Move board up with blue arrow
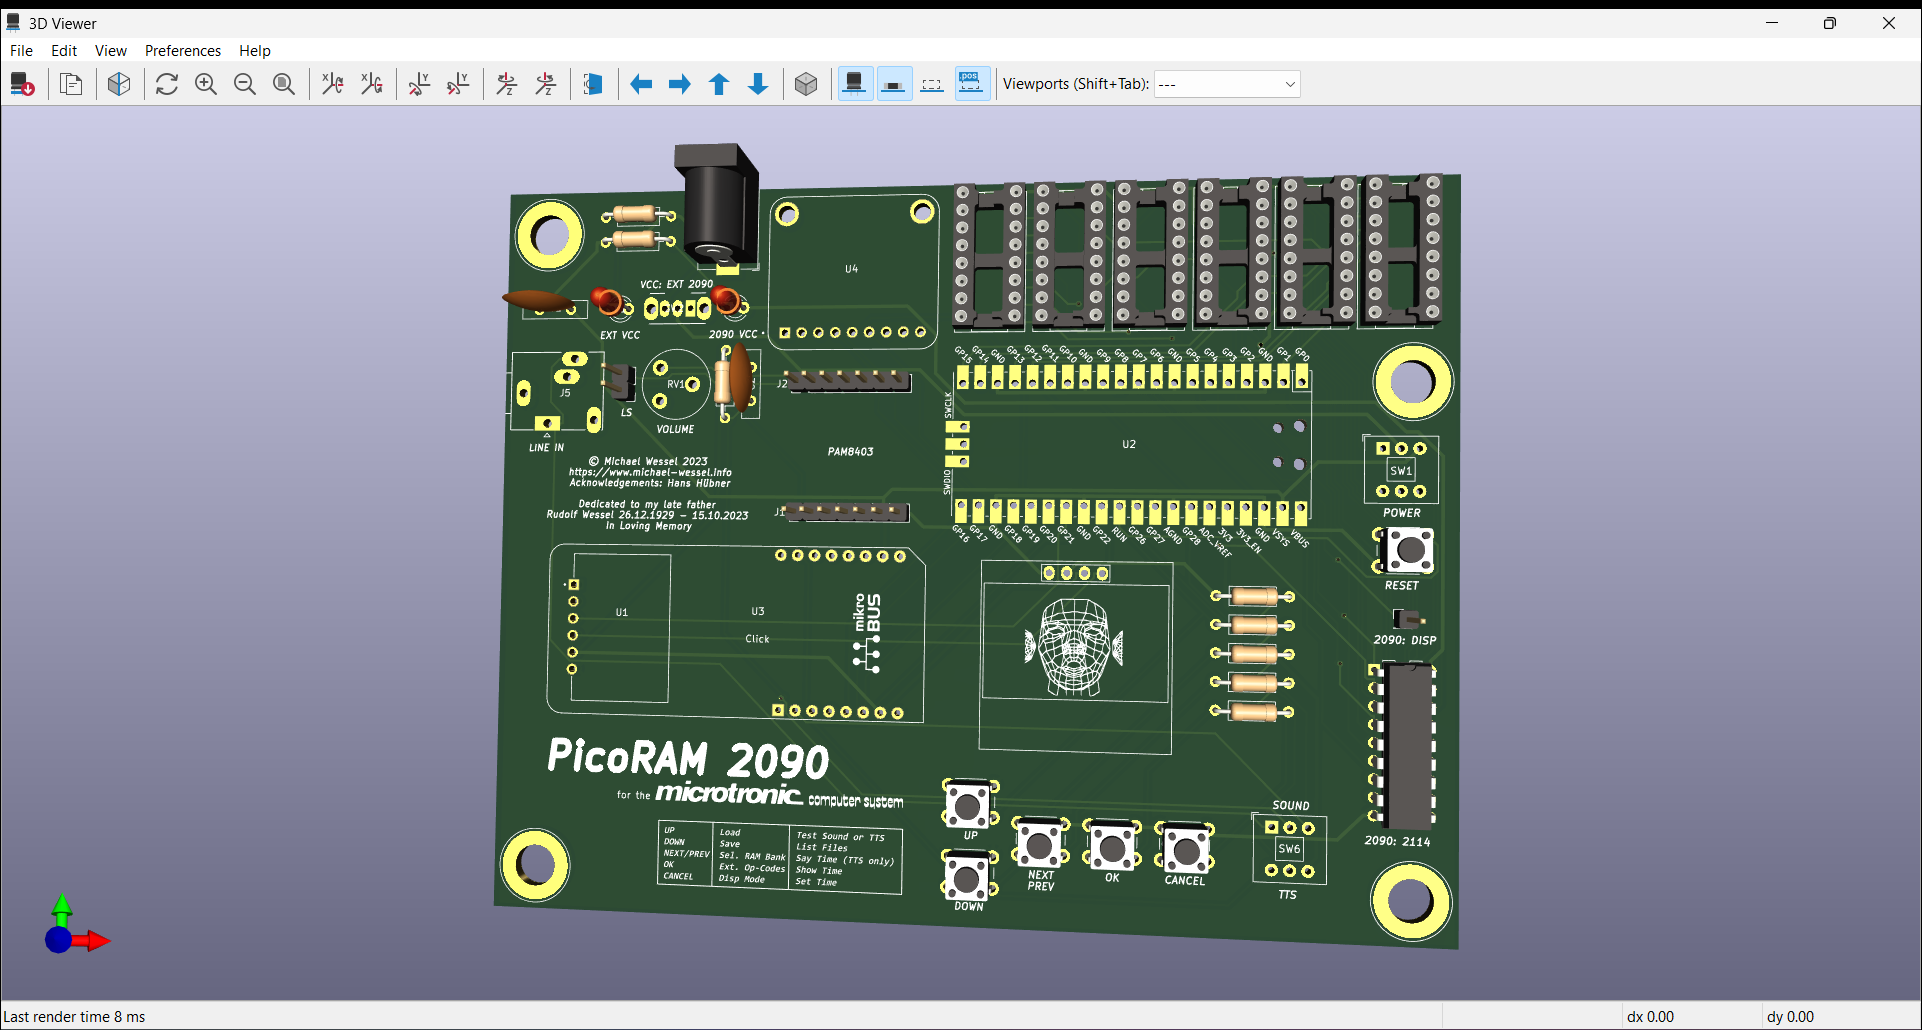This screenshot has width=1922, height=1030. [x=719, y=84]
